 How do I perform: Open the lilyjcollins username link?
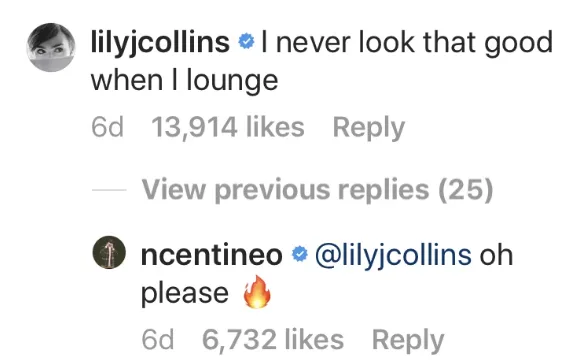pos(160,44)
